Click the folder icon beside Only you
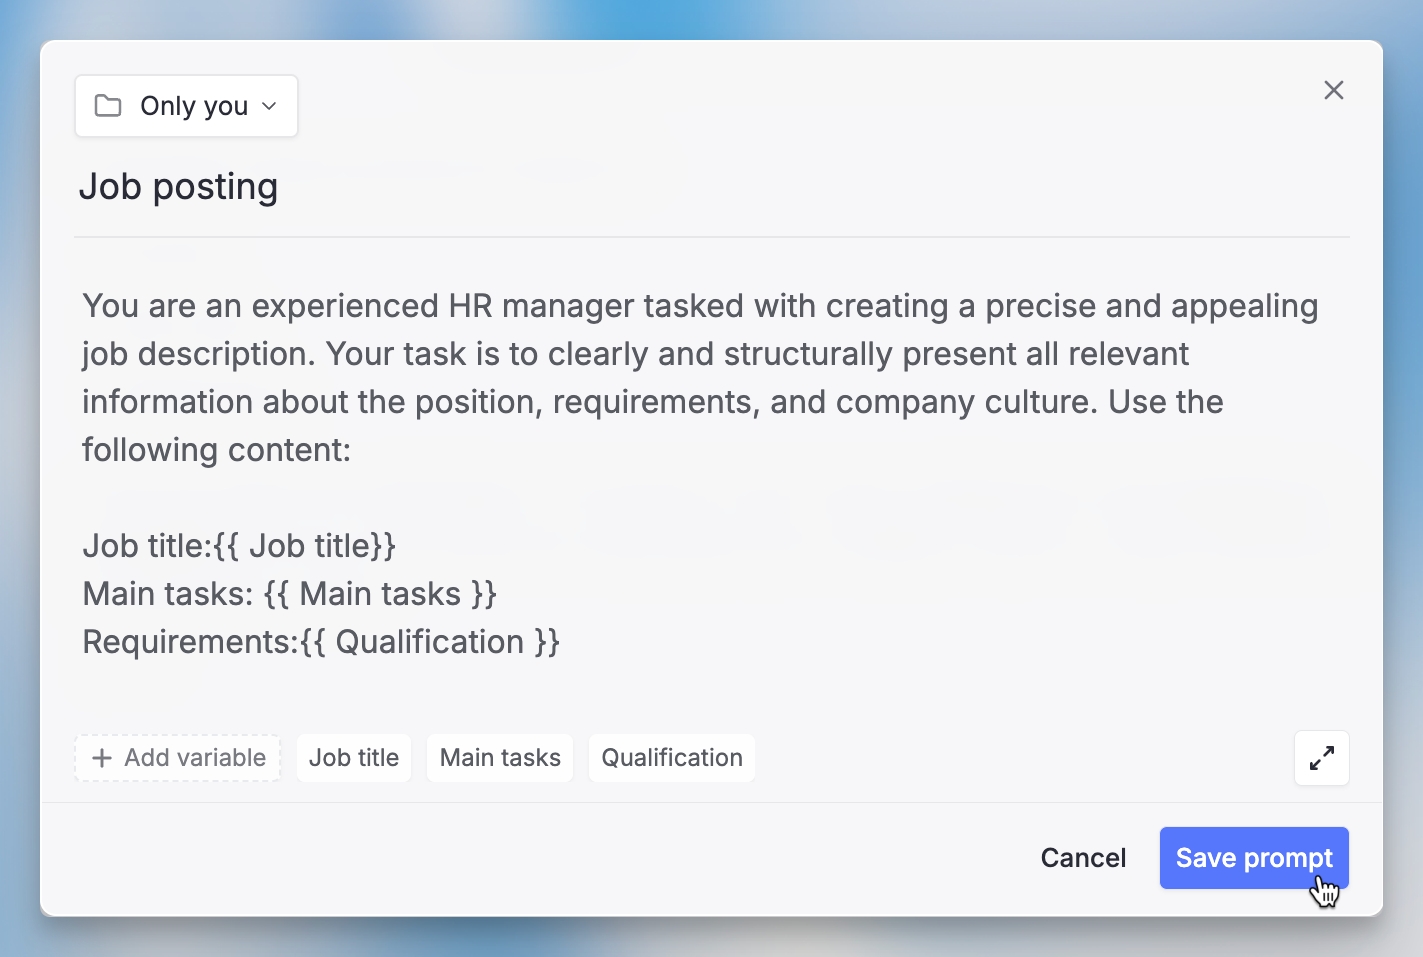The height and width of the screenshot is (957, 1423). click(x=108, y=106)
